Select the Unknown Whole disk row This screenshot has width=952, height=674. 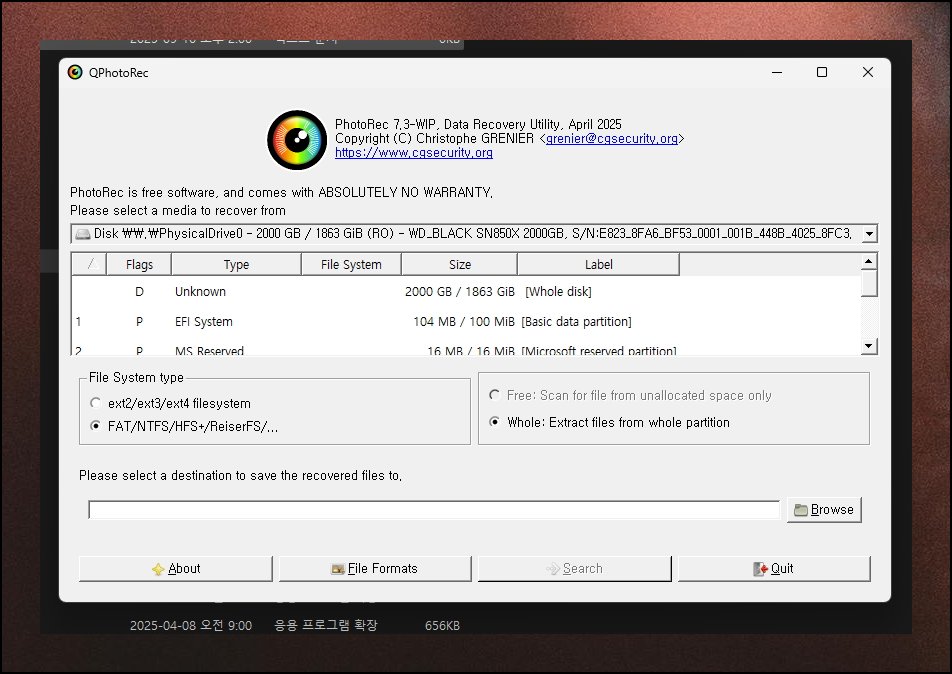click(x=466, y=291)
